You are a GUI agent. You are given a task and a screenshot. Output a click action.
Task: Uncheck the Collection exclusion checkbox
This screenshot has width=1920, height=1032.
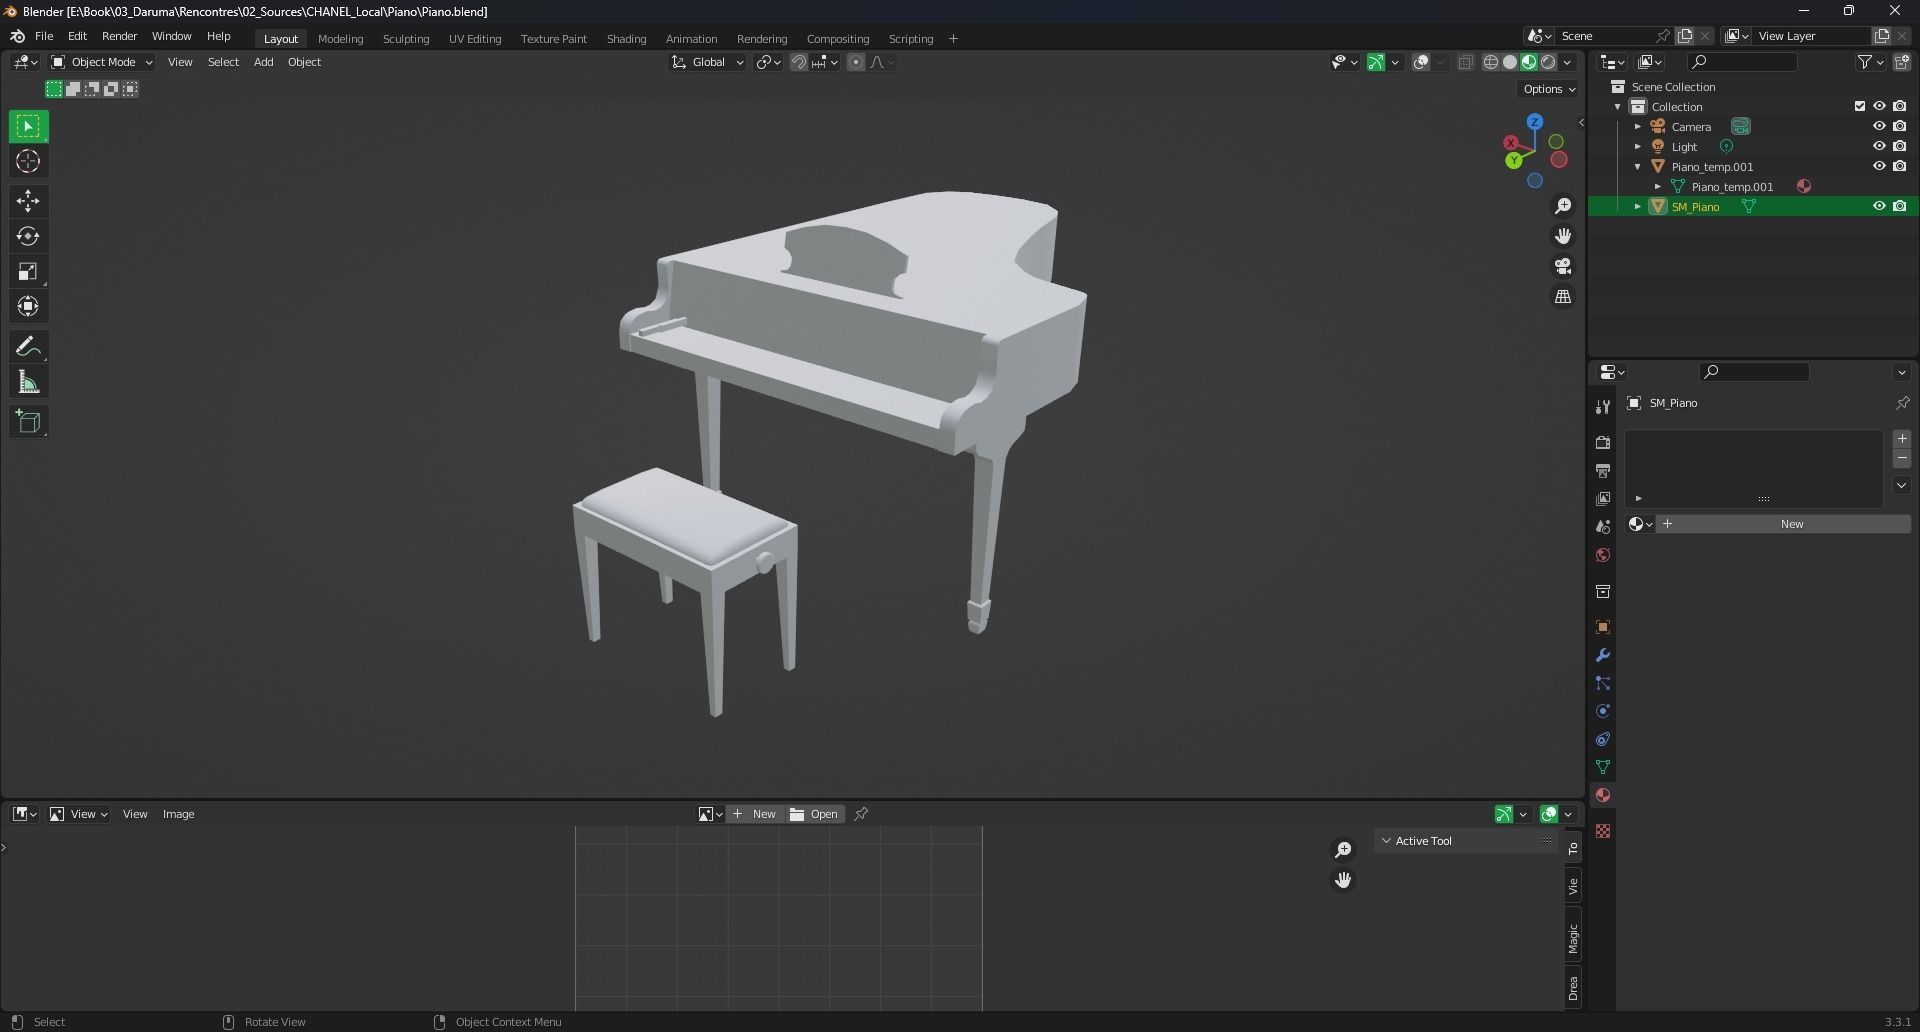point(1859,106)
